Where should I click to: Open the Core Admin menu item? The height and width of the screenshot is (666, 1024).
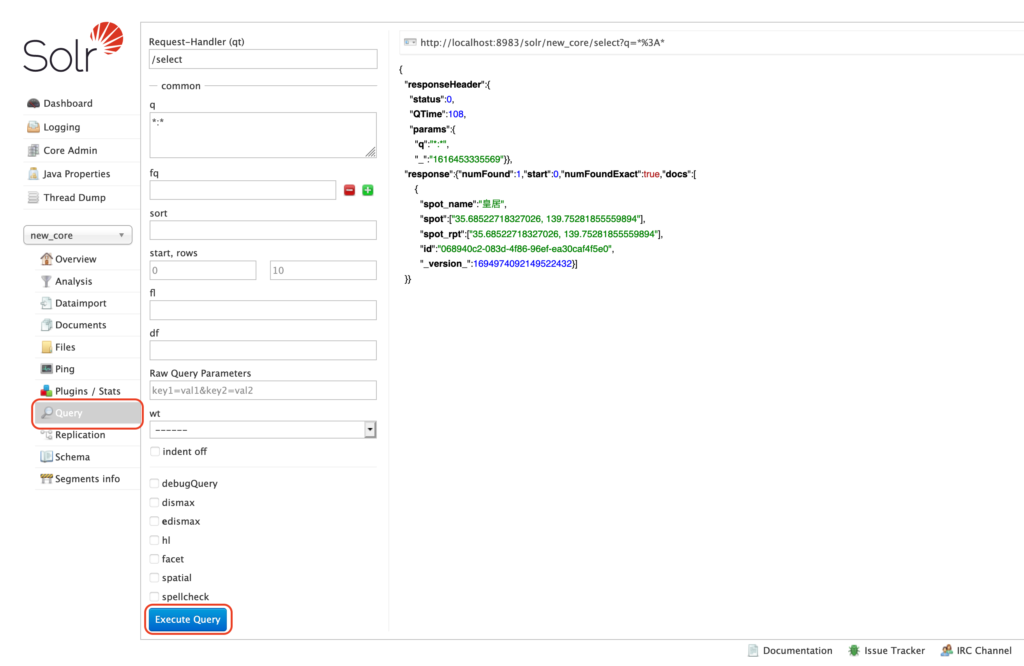click(x=70, y=150)
